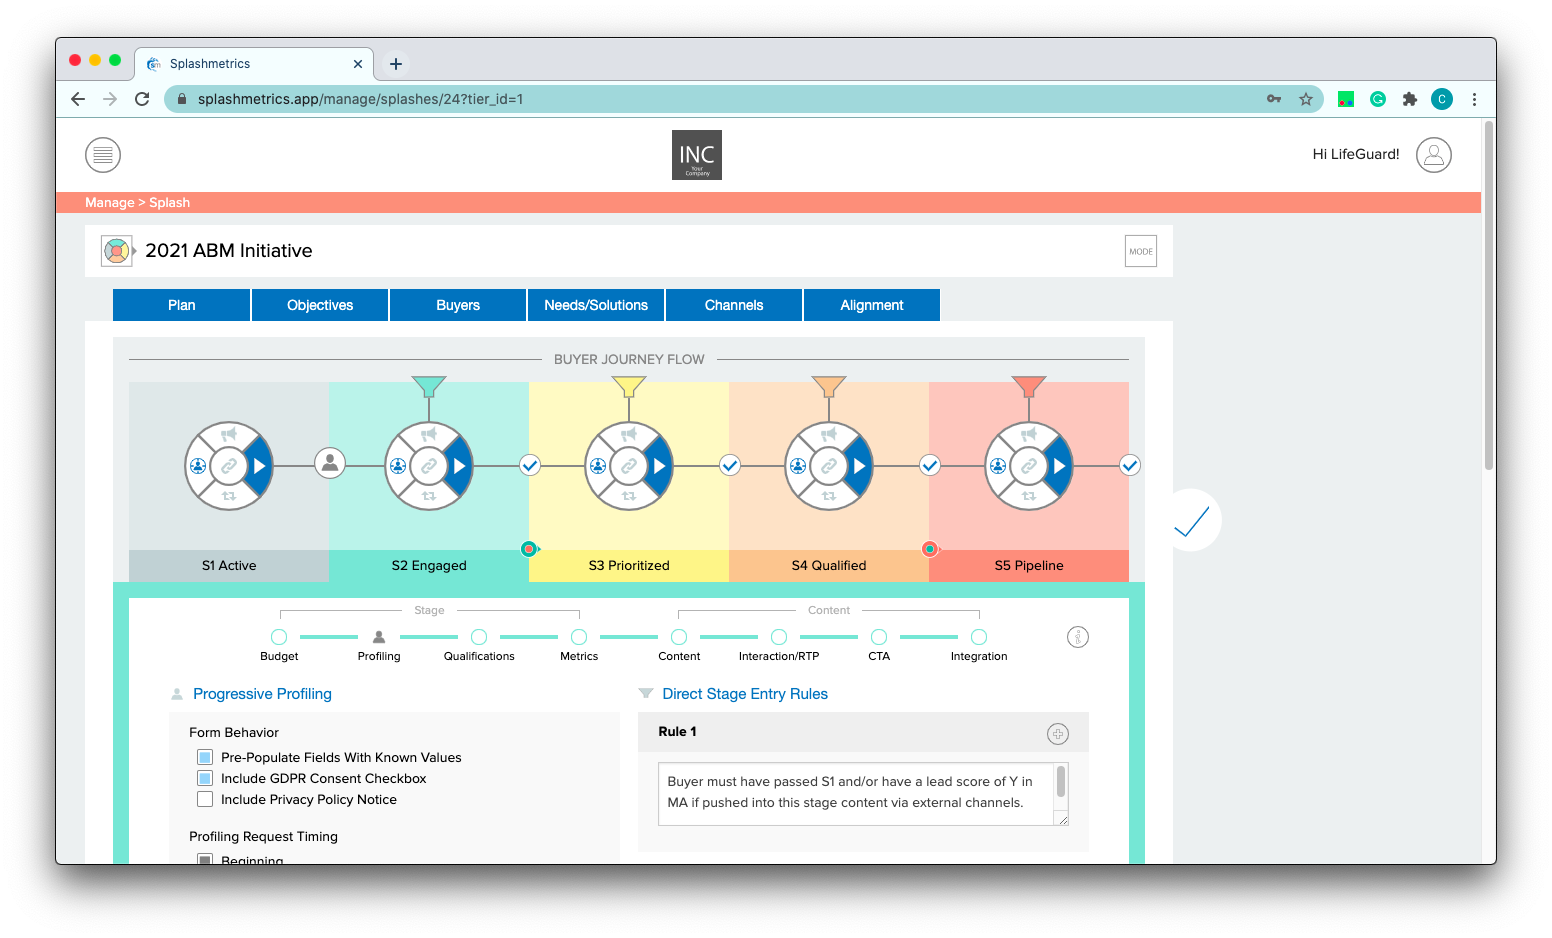Toggle Pre-Populate Fields With Known Values checkbox
Image resolution: width=1552 pixels, height=938 pixels.
point(205,757)
